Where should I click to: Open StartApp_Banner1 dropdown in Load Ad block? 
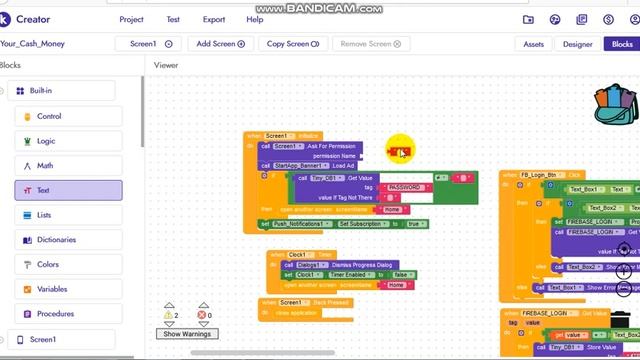point(301,166)
